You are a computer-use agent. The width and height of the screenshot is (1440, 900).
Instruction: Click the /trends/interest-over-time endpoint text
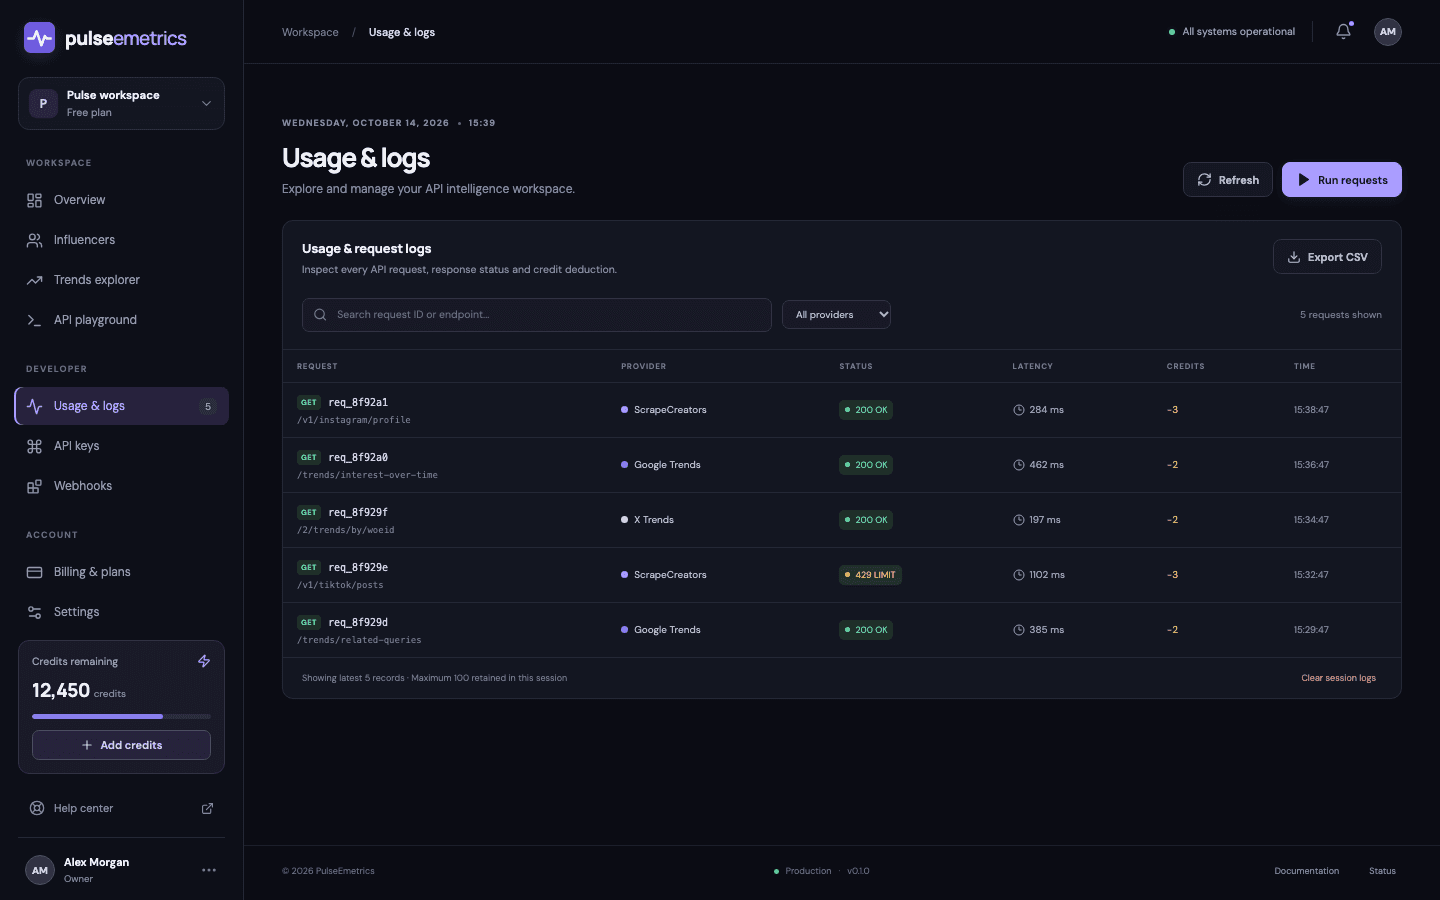(367, 475)
